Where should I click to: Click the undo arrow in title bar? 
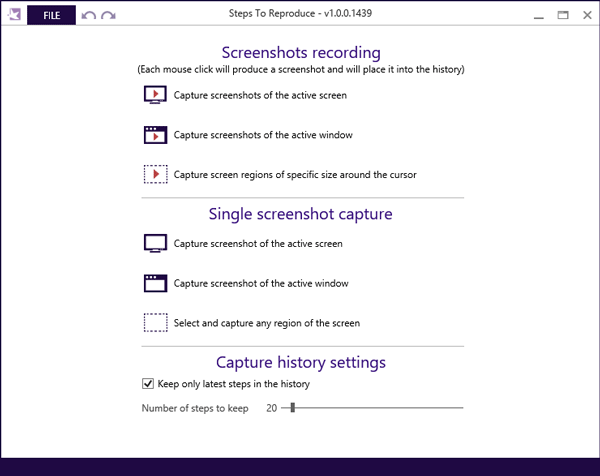coord(88,15)
